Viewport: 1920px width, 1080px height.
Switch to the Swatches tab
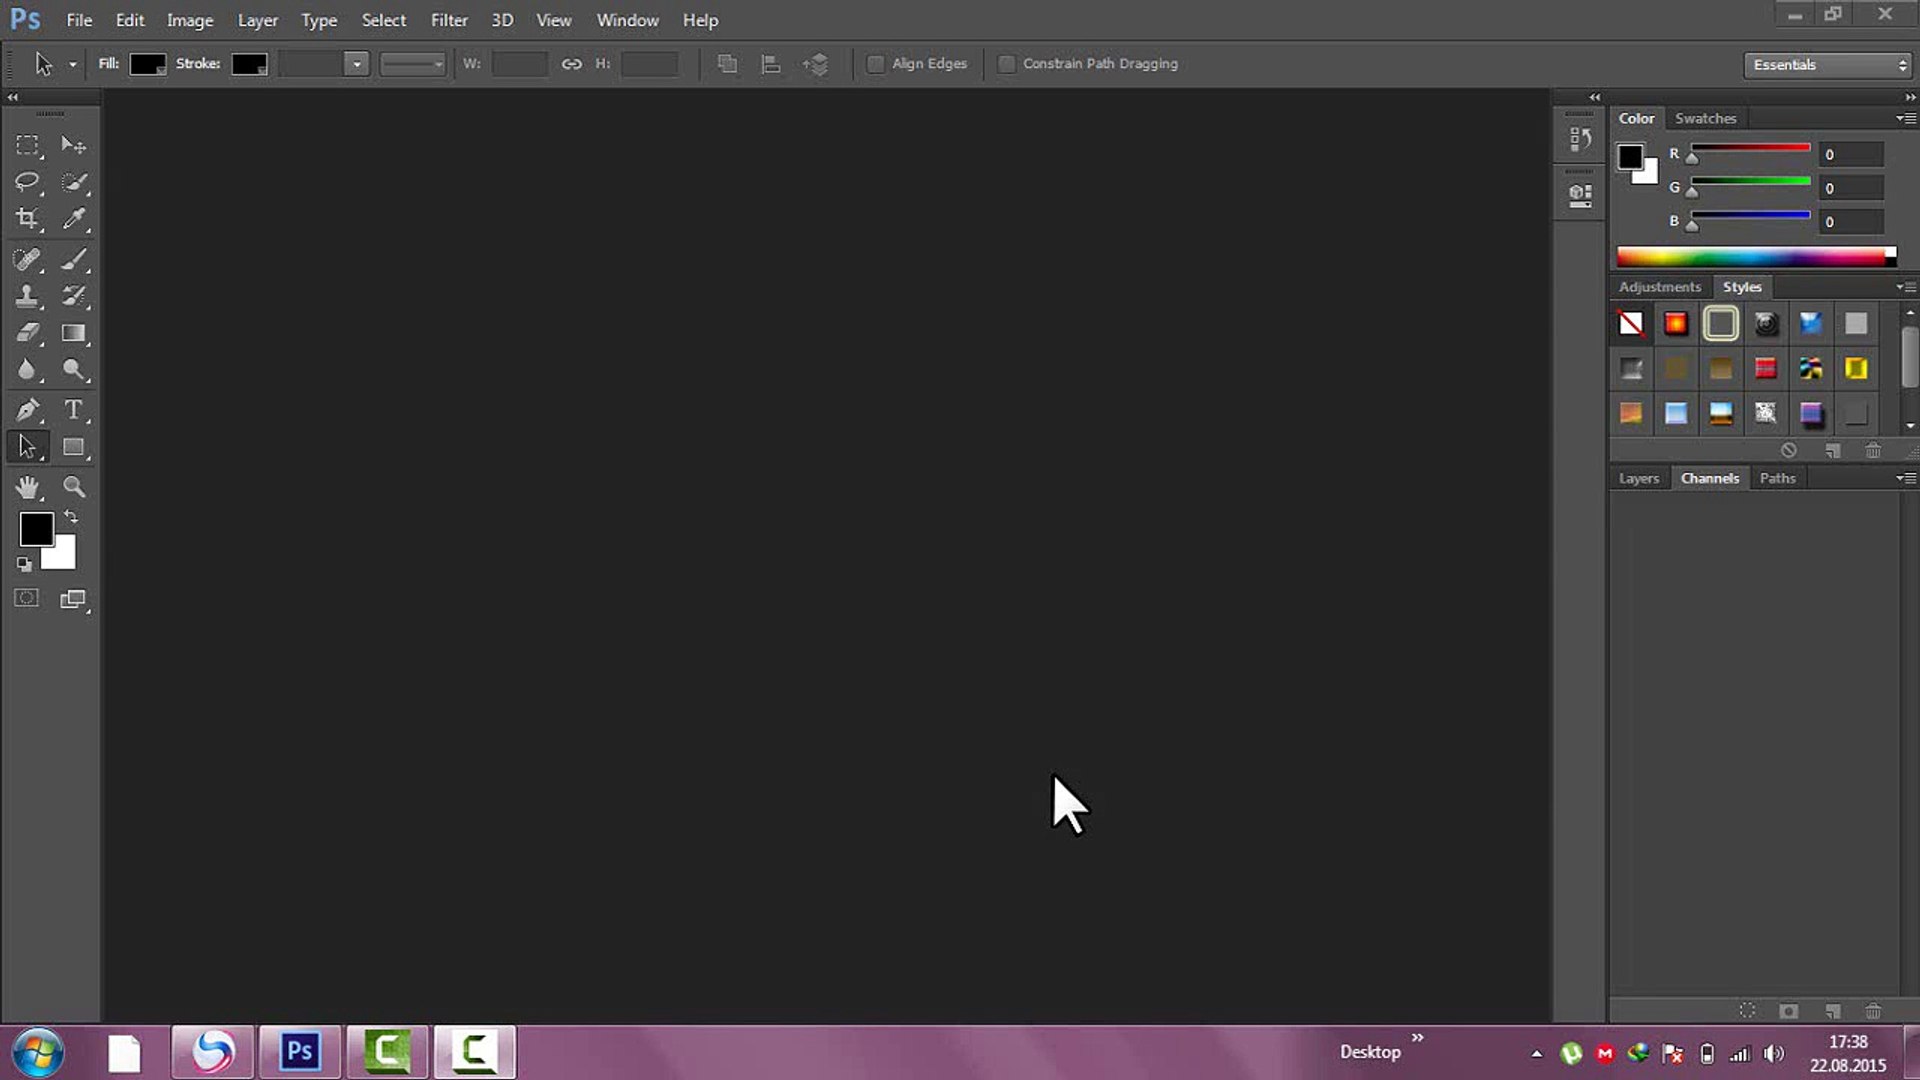click(1705, 118)
